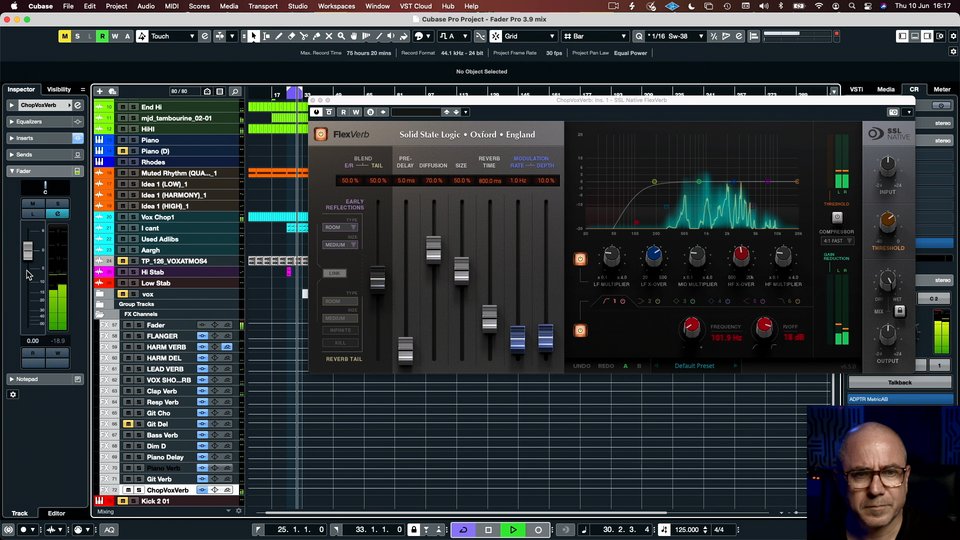This screenshot has width=960, height=540.
Task: Open the Grid snap type dropdown
Action: (x=530, y=36)
